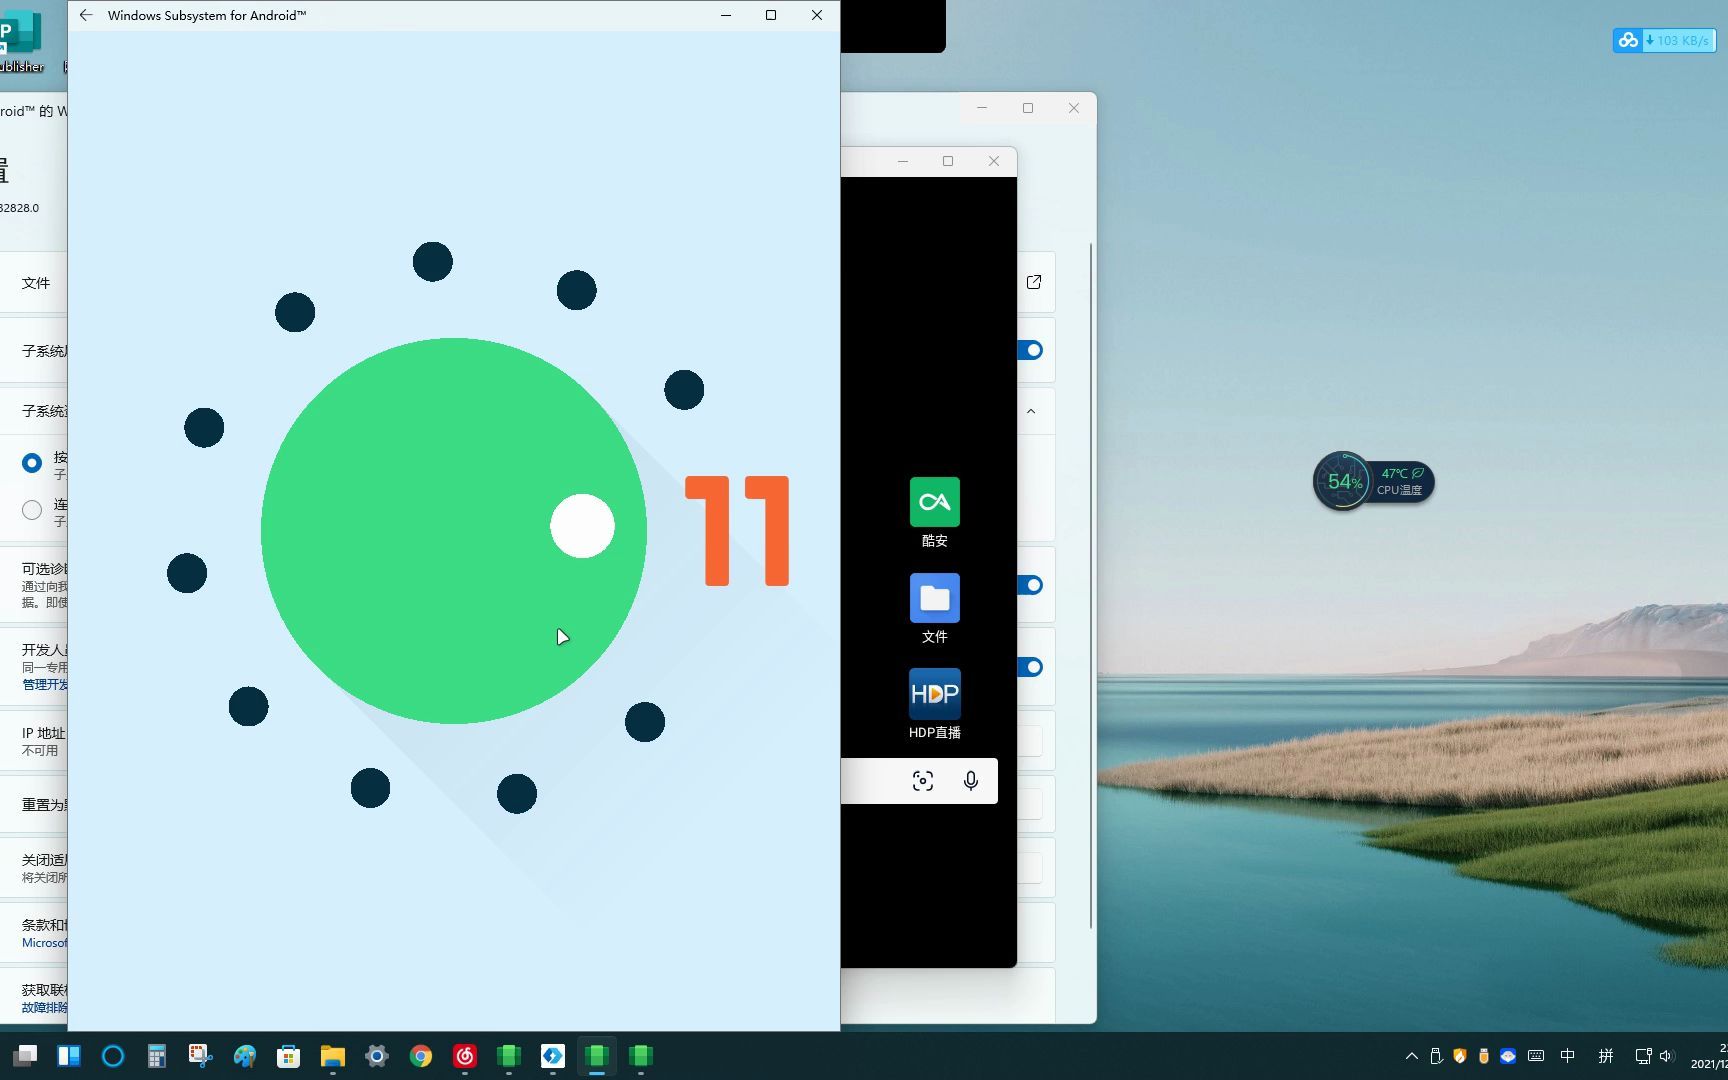Launch Google Chrome from the taskbar

(421, 1056)
